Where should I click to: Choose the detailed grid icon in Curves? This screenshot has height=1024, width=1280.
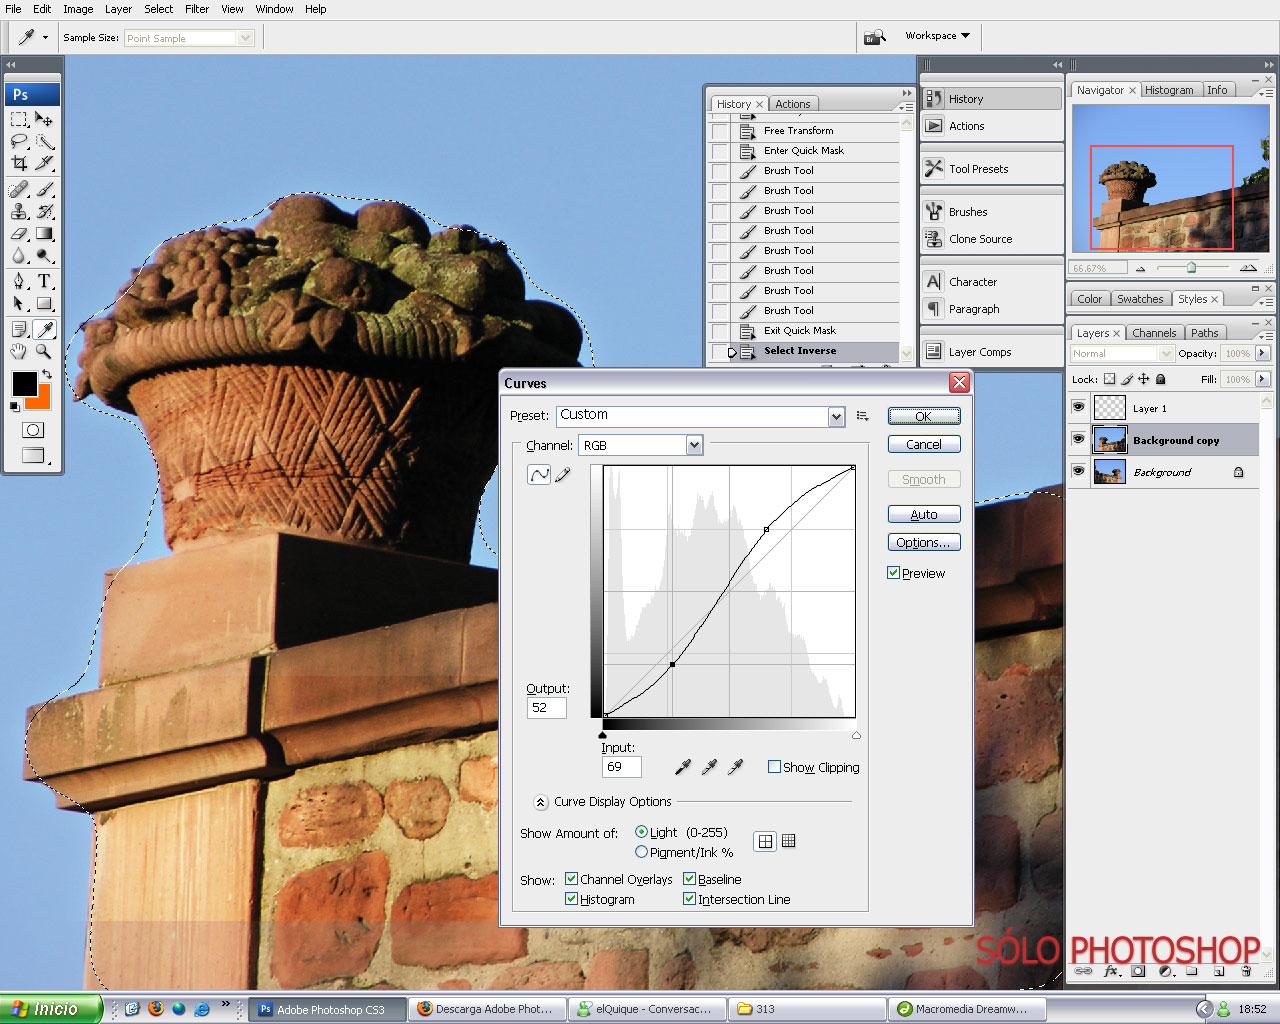[789, 841]
